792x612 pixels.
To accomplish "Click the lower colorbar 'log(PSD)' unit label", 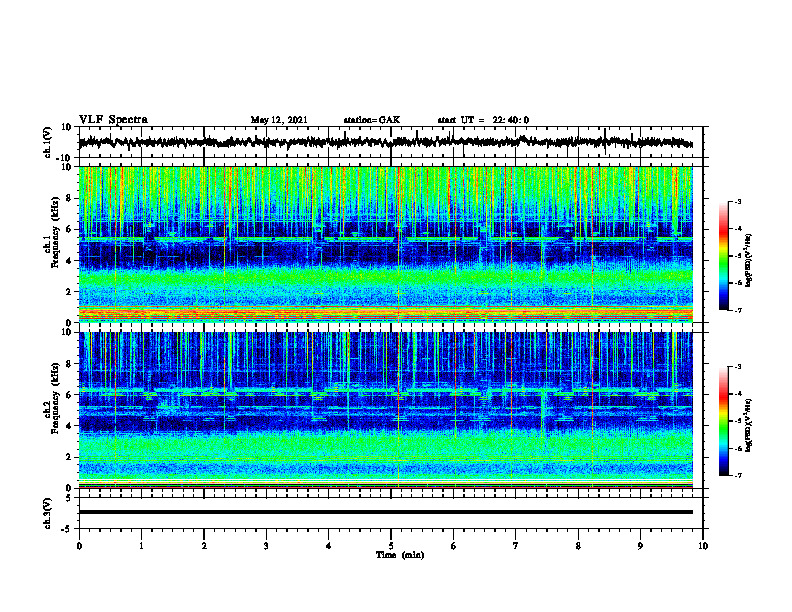I will (749, 425).
